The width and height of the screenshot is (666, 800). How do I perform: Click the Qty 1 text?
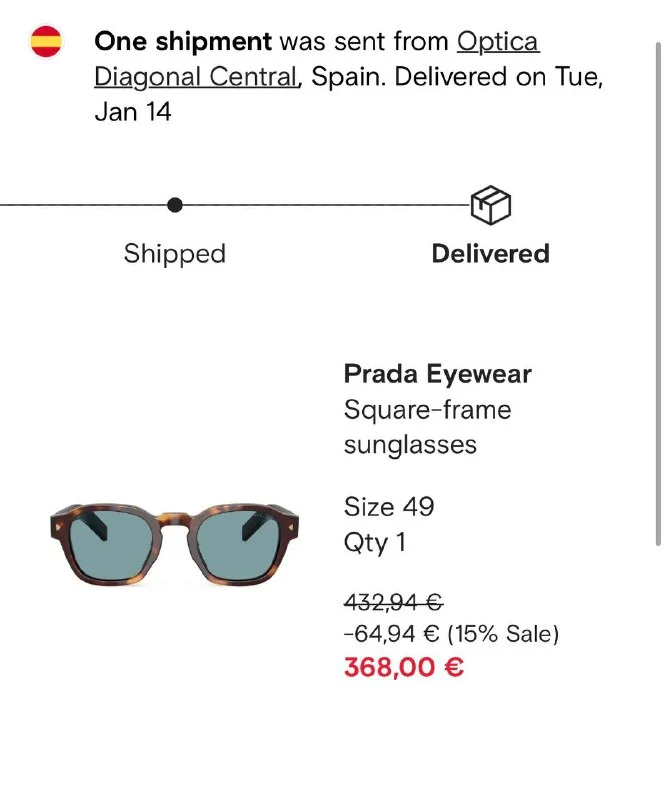(375, 543)
